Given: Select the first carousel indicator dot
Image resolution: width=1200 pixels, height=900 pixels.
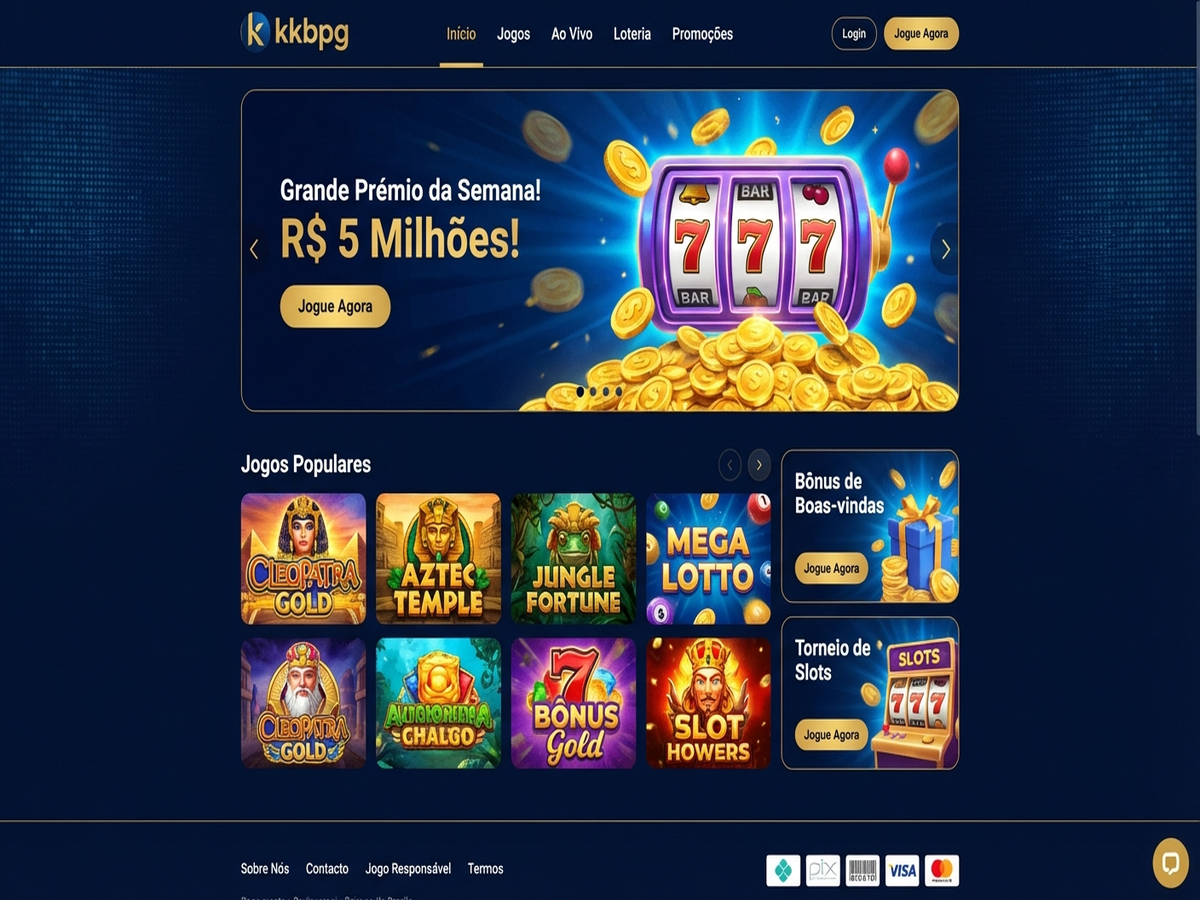Looking at the screenshot, I should (579, 391).
